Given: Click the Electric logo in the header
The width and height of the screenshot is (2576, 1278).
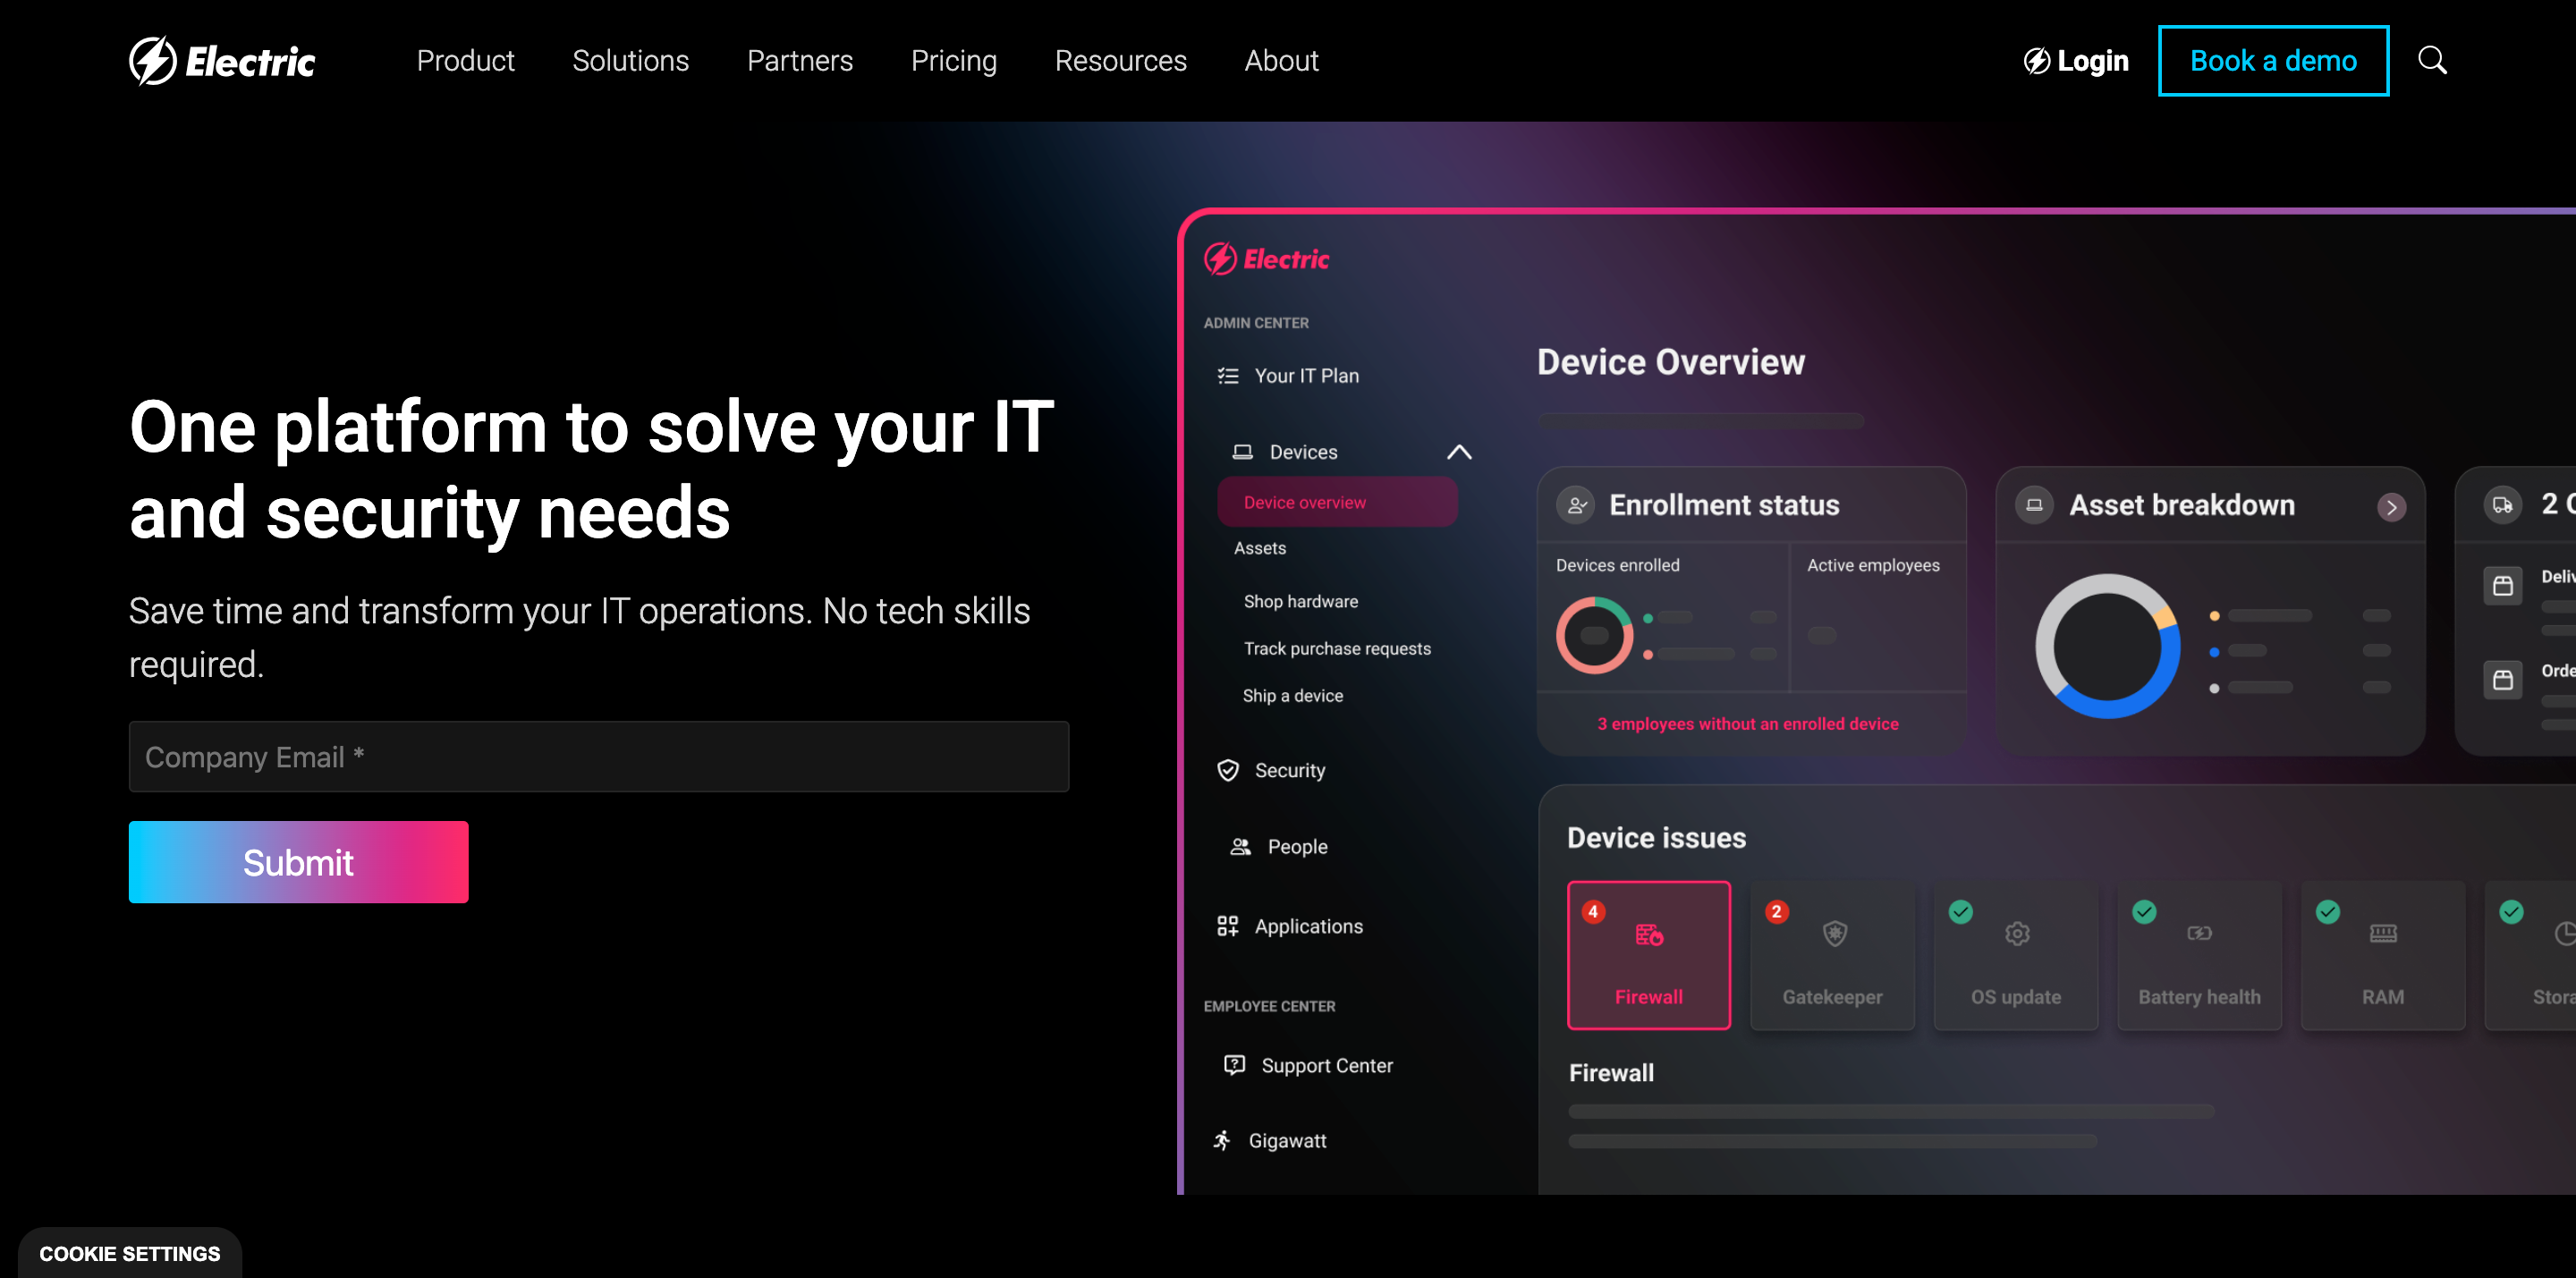Looking at the screenshot, I should (x=222, y=61).
